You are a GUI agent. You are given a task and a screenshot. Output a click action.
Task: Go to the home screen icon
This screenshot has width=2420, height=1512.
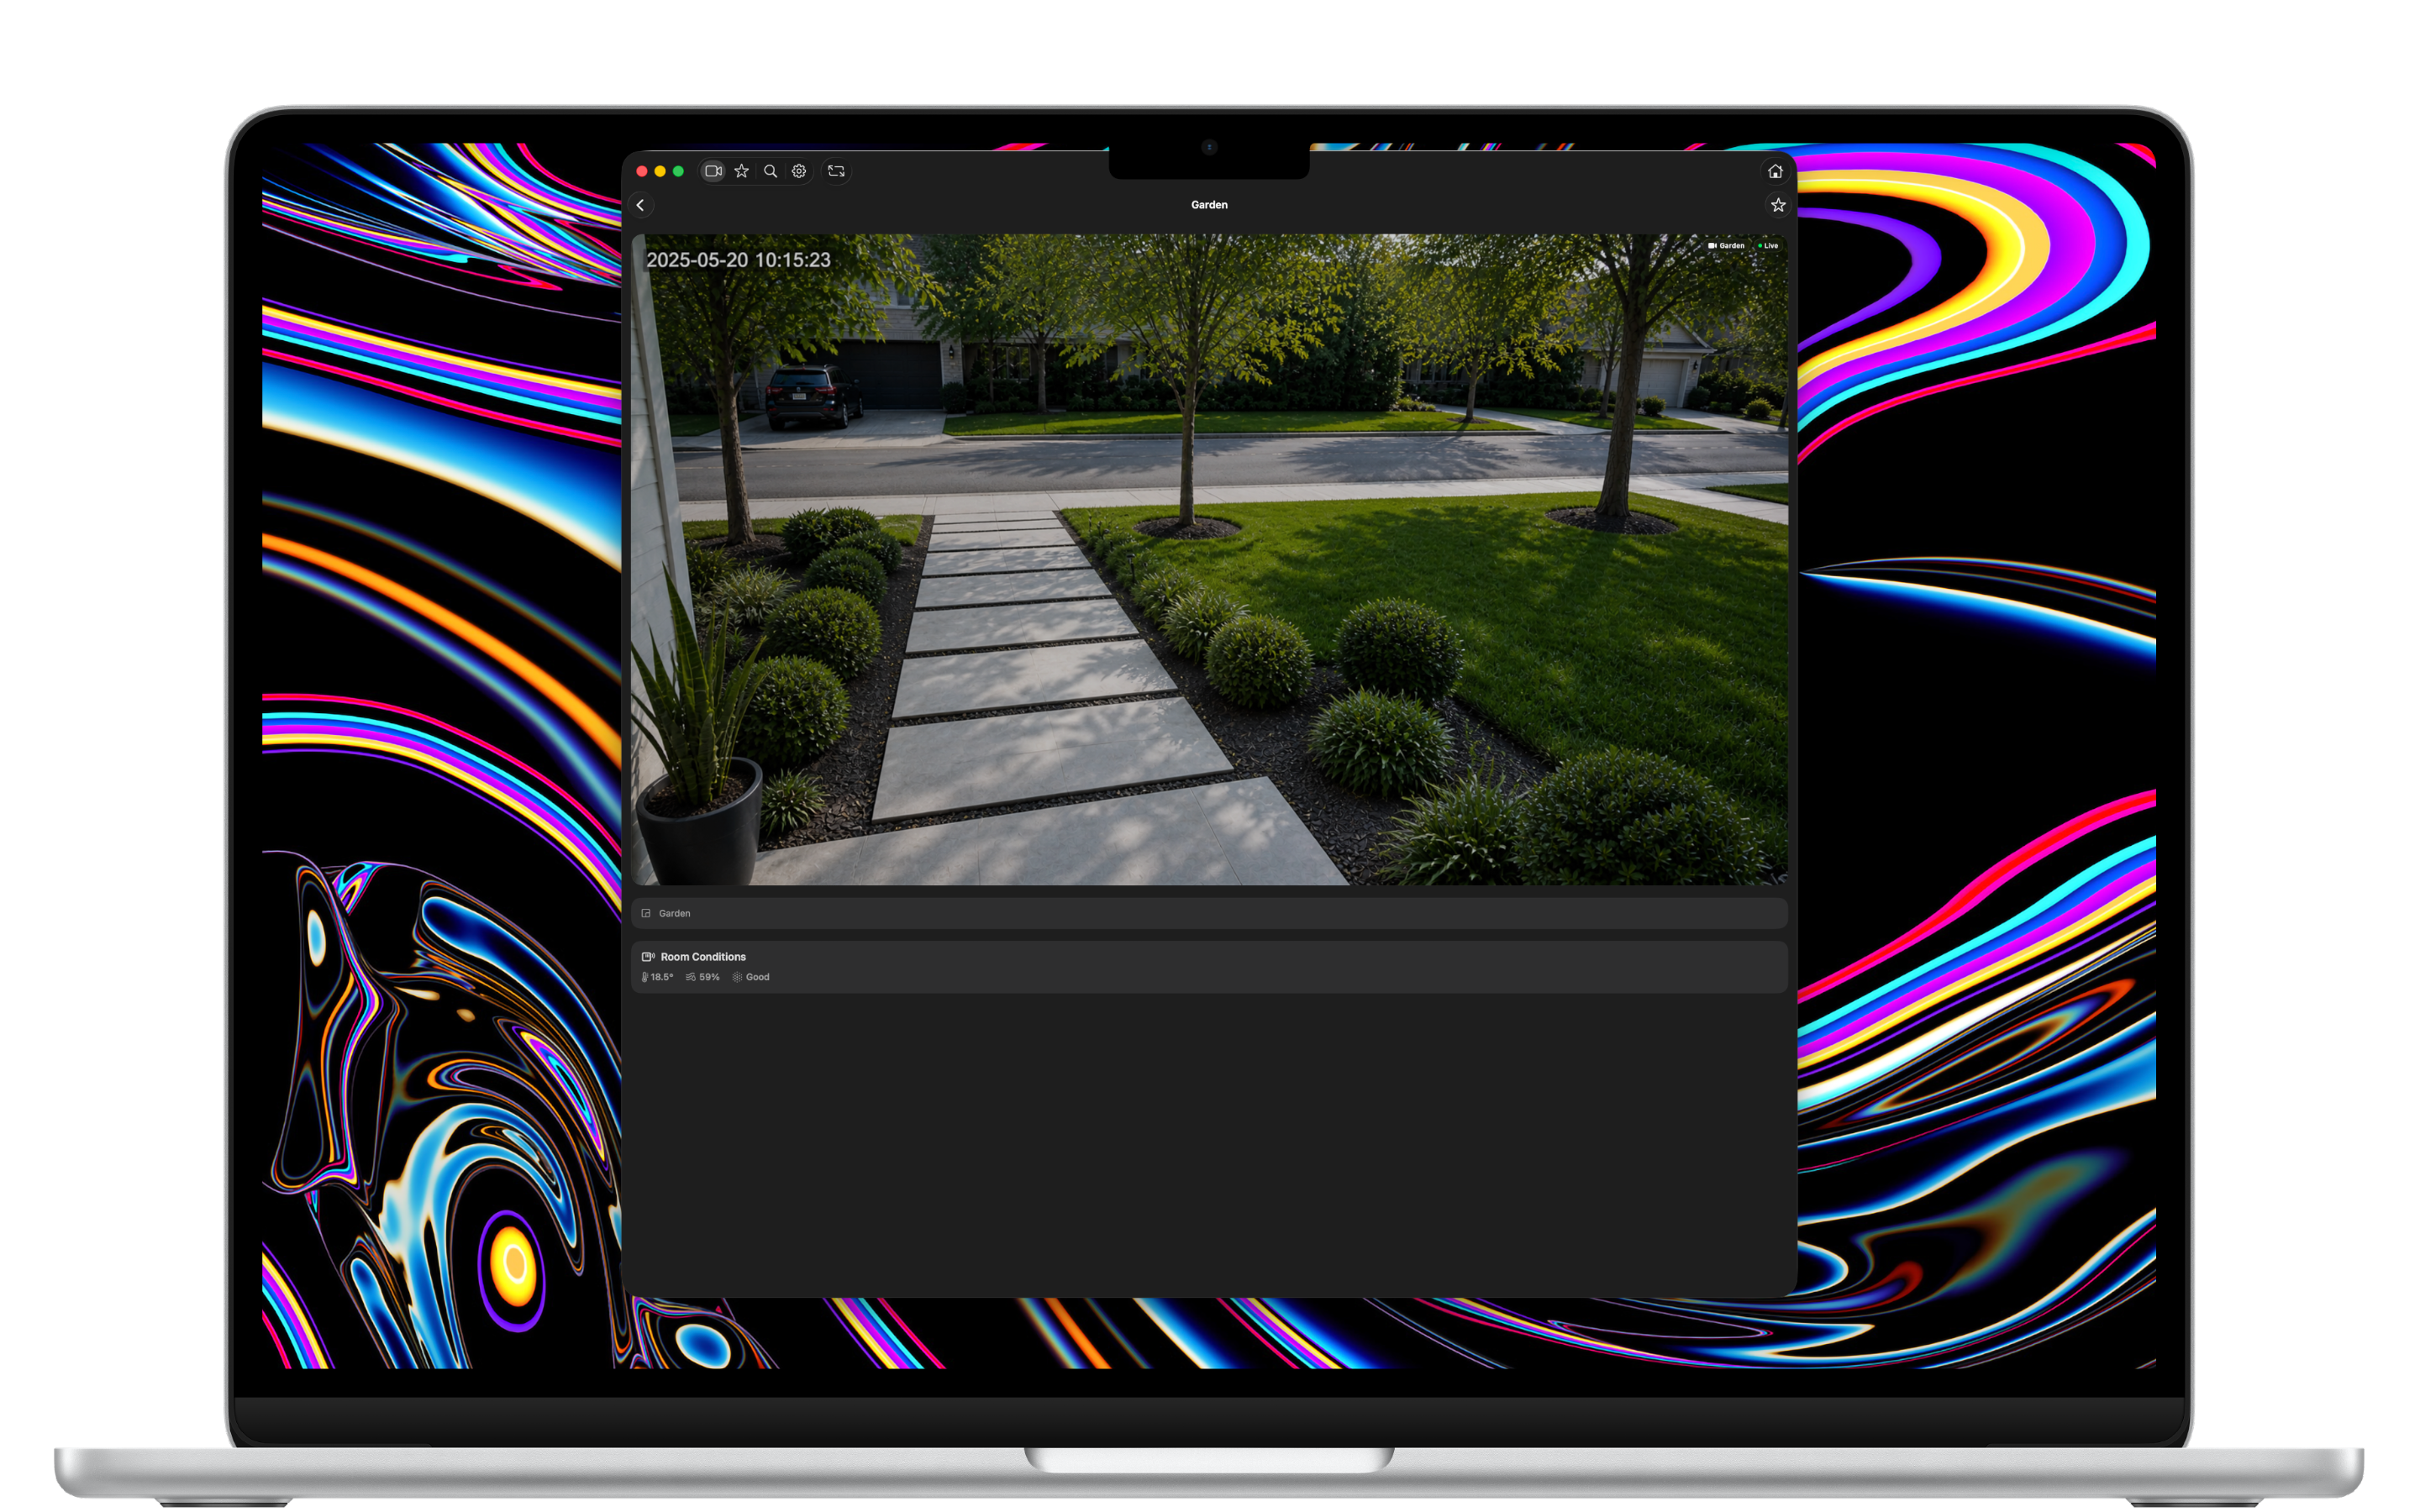[x=1775, y=171]
